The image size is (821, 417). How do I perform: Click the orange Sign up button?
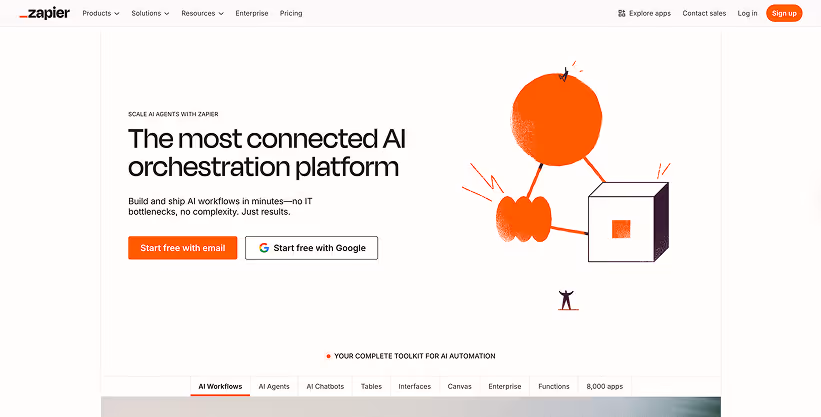click(x=784, y=13)
